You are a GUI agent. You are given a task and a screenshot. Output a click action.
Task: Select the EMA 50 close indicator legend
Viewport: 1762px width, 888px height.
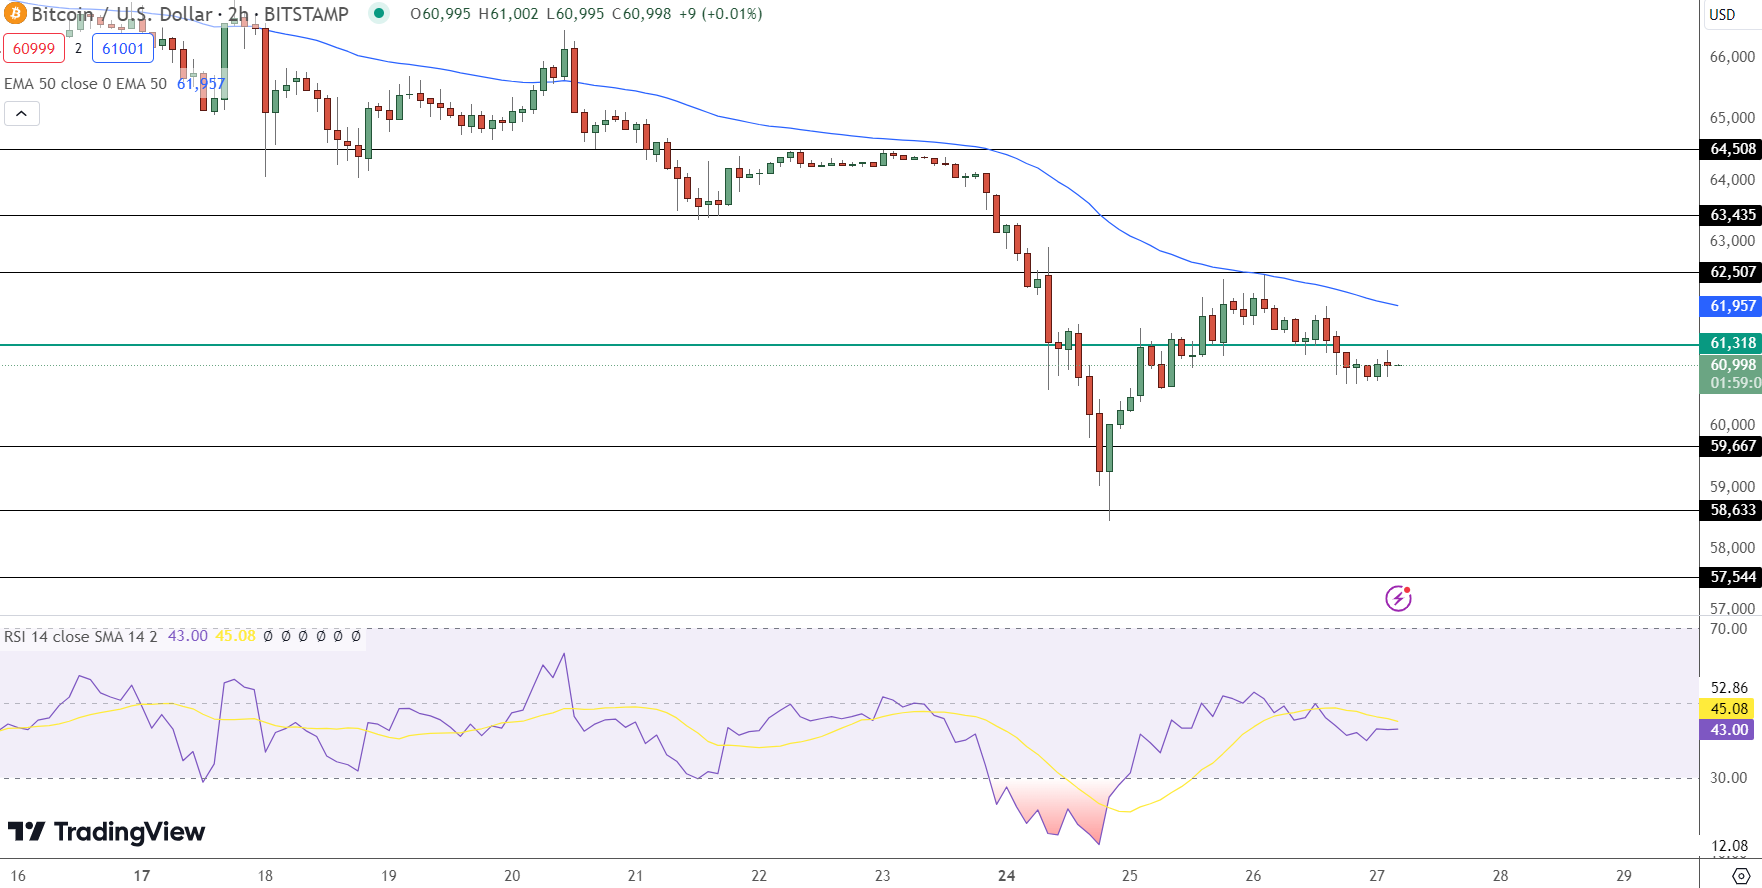point(85,84)
